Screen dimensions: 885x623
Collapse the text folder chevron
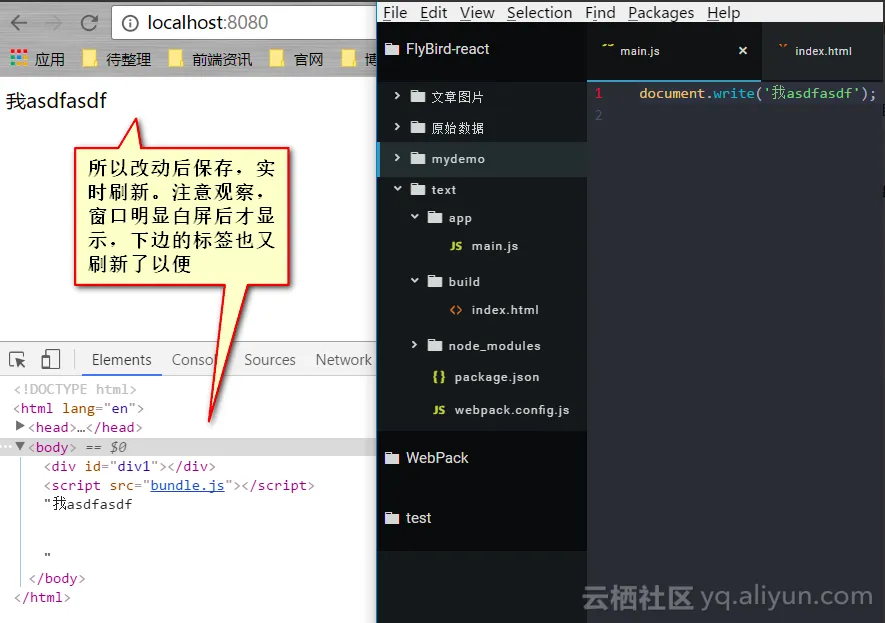pyautogui.click(x=397, y=188)
